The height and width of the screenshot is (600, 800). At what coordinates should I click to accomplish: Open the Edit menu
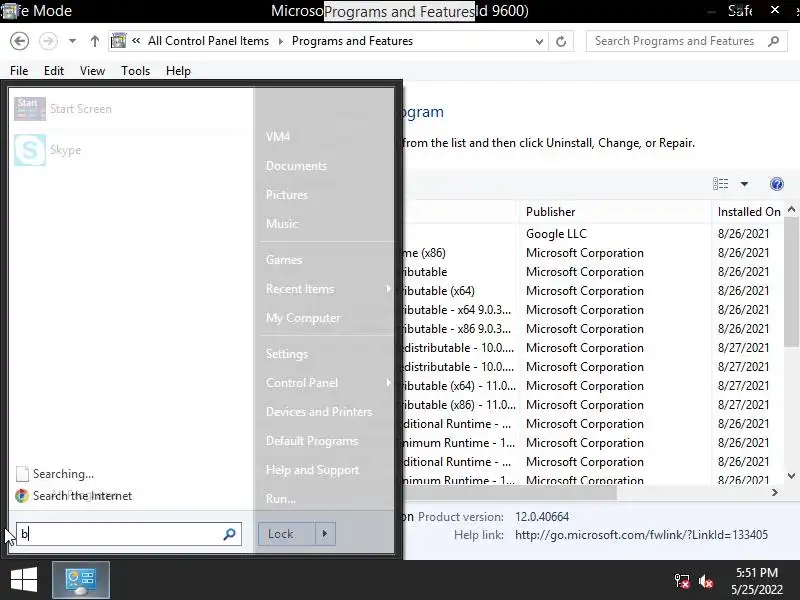[x=54, y=71]
